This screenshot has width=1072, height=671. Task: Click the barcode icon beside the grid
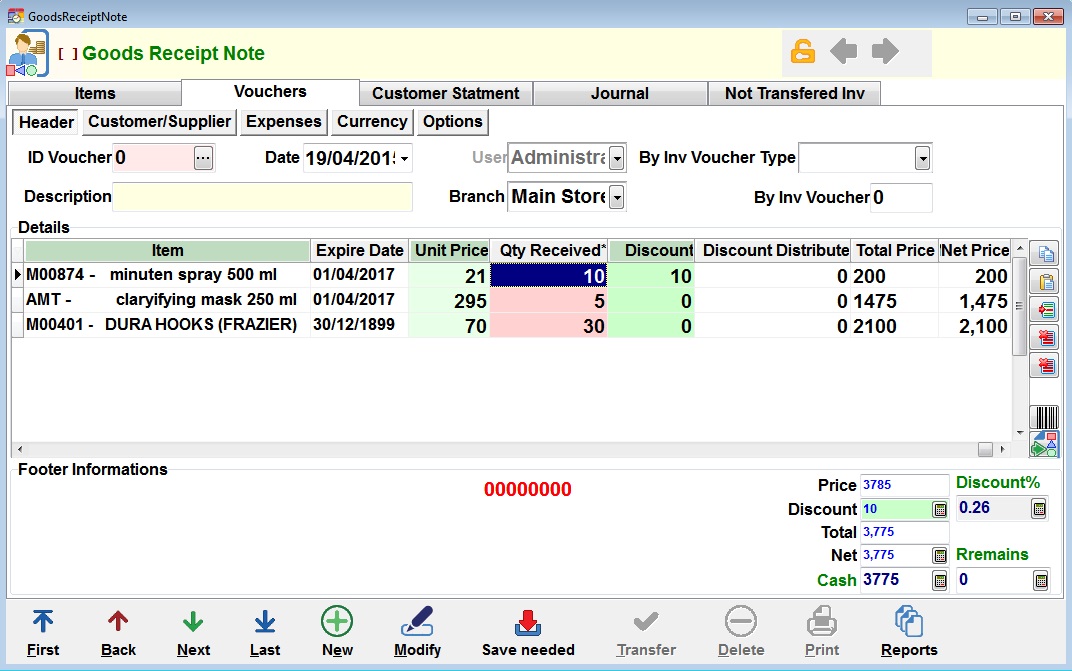(1045, 417)
